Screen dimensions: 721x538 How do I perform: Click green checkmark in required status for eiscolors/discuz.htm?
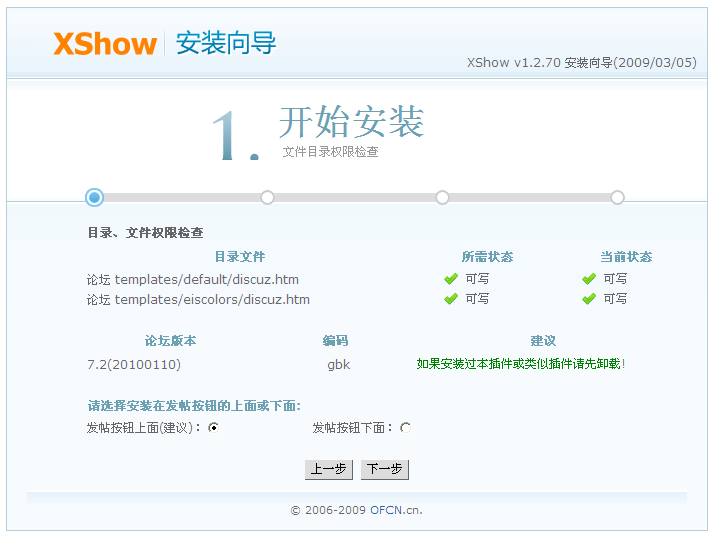[451, 299]
